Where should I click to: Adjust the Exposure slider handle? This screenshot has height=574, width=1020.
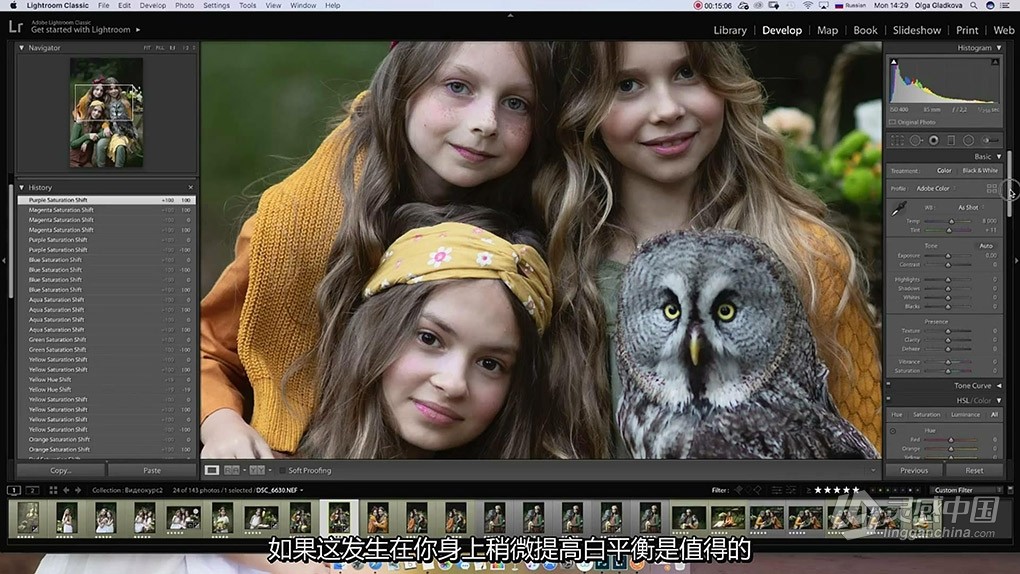[x=948, y=256]
